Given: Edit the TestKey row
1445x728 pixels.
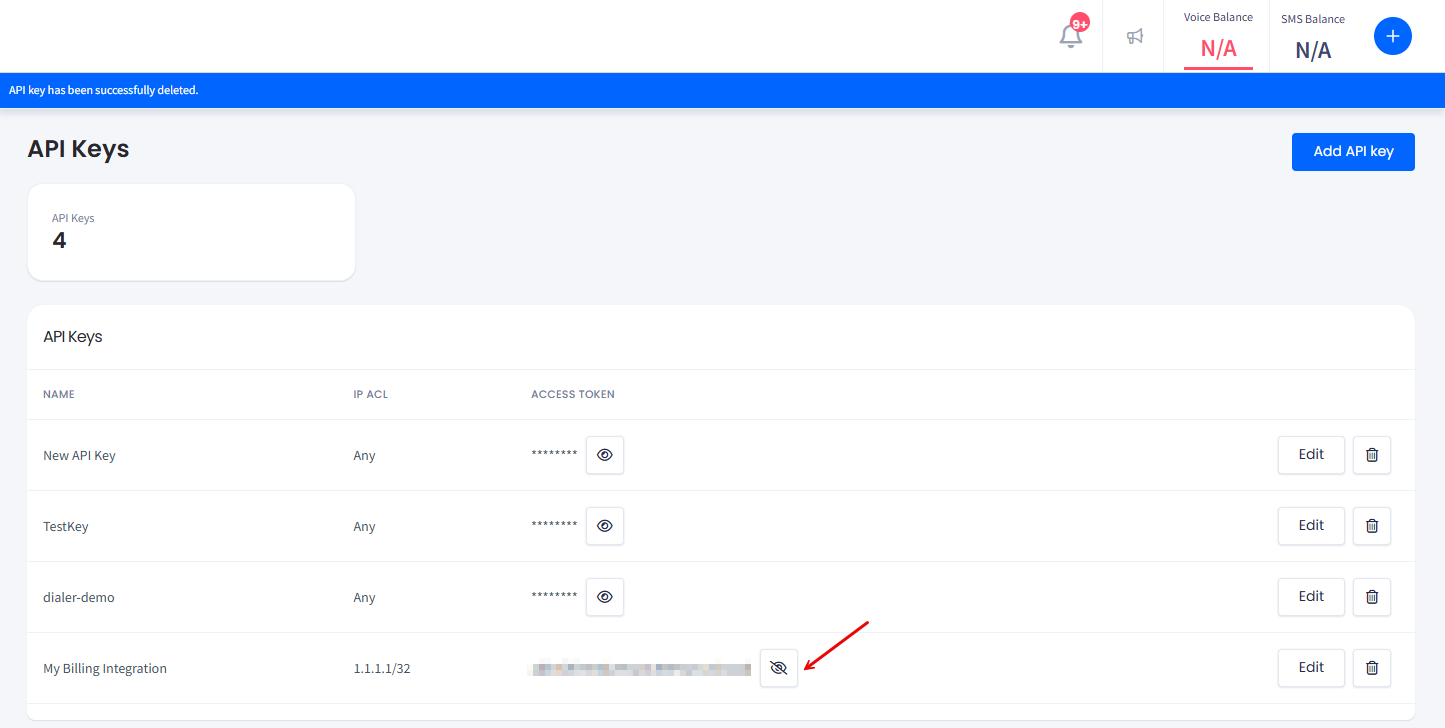Looking at the screenshot, I should coord(1311,526).
